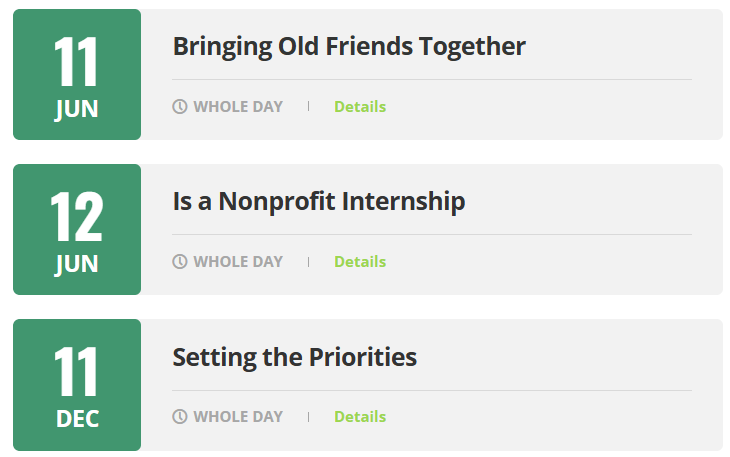Click the JUN month label under 11
Image resolution: width=730 pixels, height=457 pixels.
[77, 109]
